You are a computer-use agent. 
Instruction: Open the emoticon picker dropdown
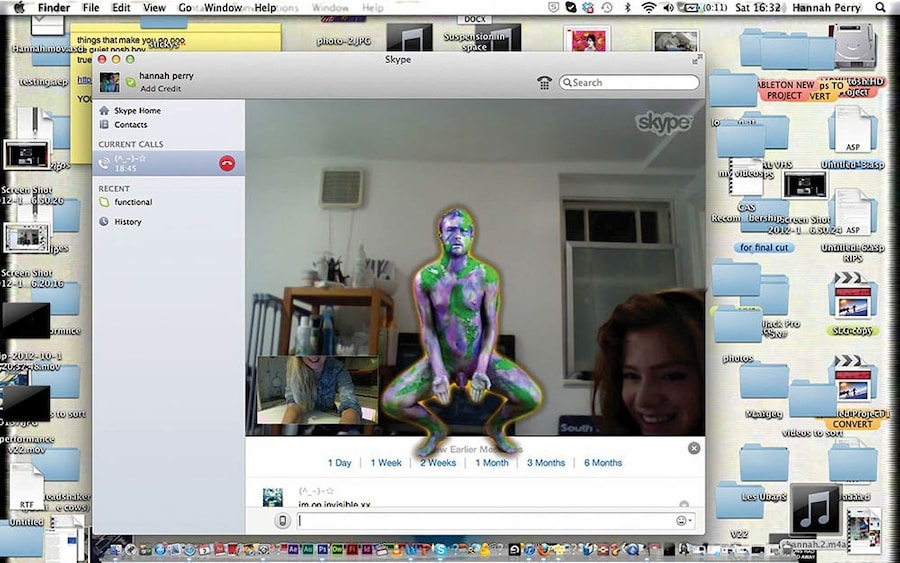(684, 520)
